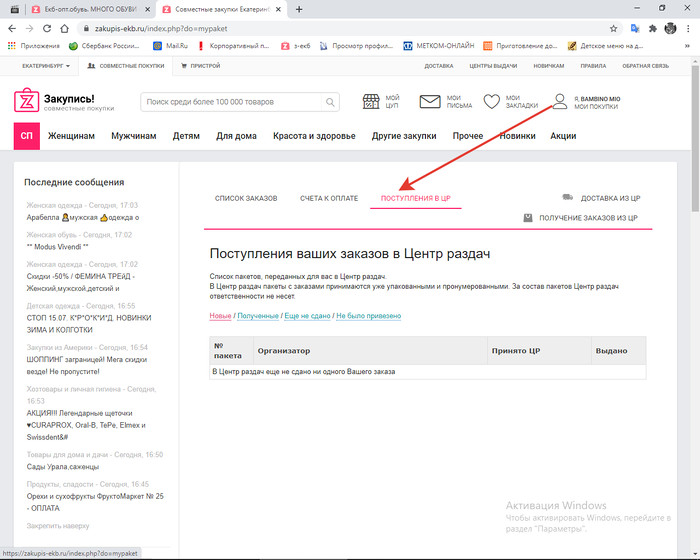Viewport: 700px width, 560px height.
Task: Bookmark page with browser star icon
Action: [613, 28]
